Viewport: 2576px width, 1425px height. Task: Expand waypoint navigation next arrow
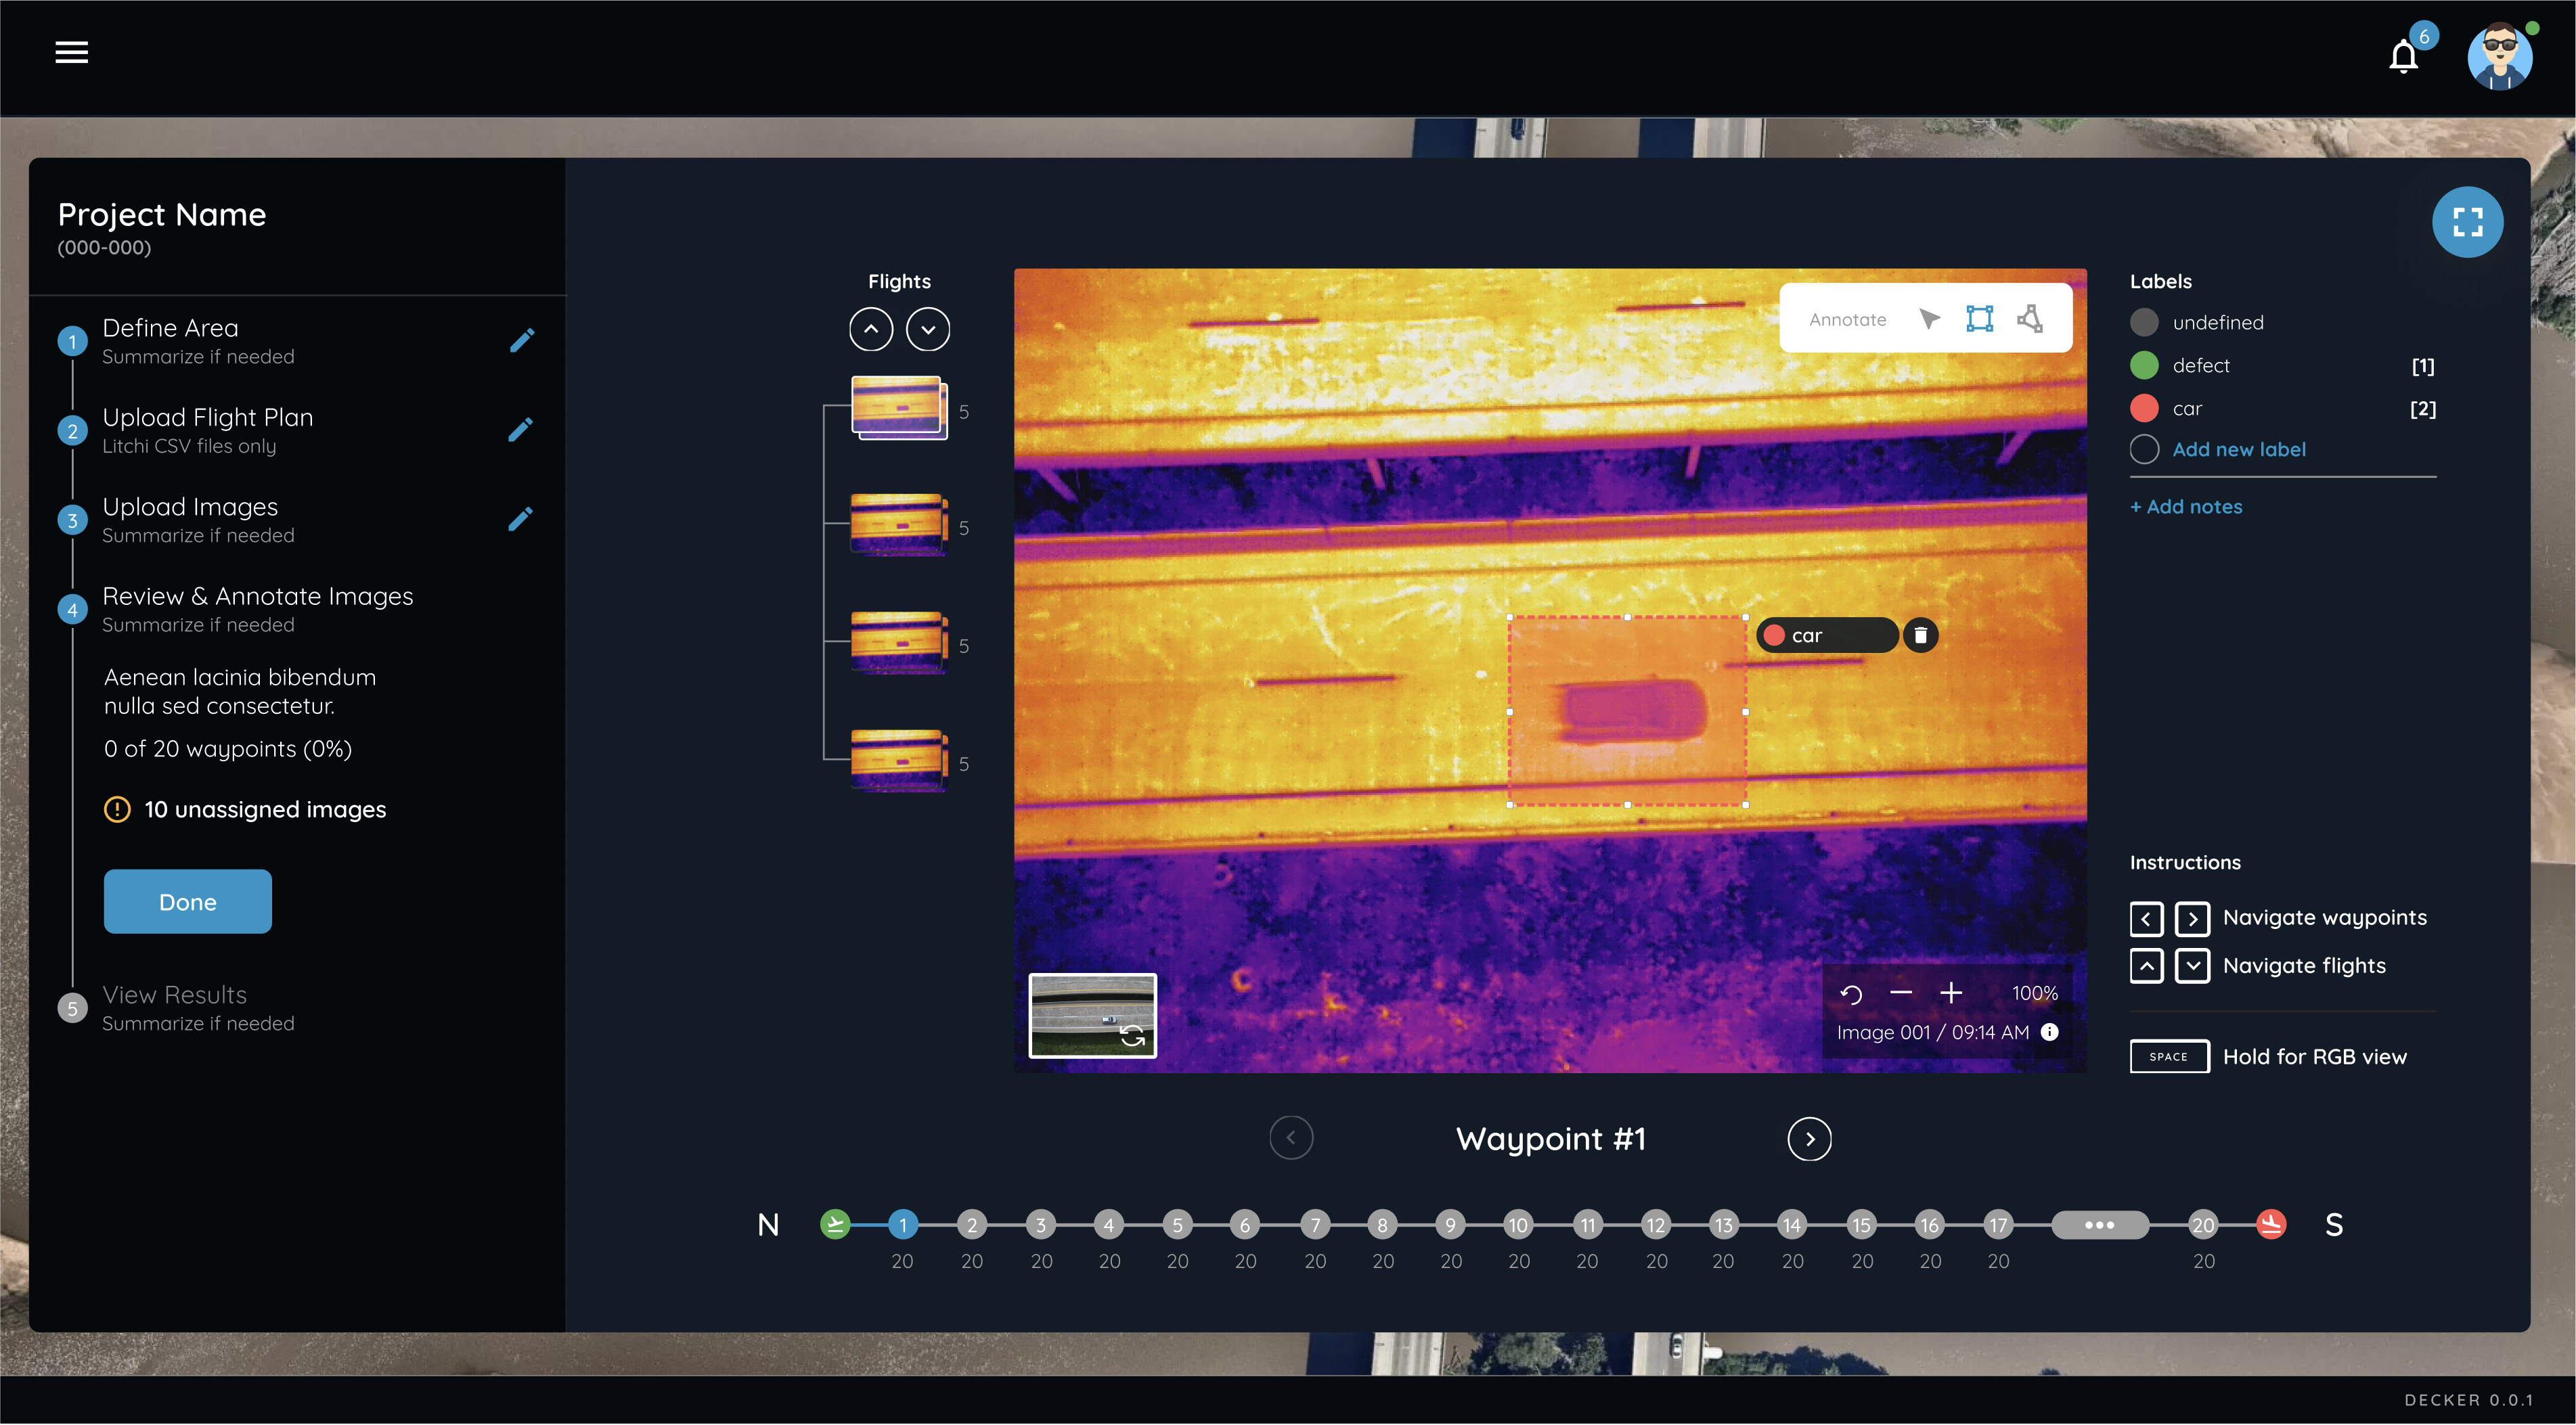pos(1809,1137)
